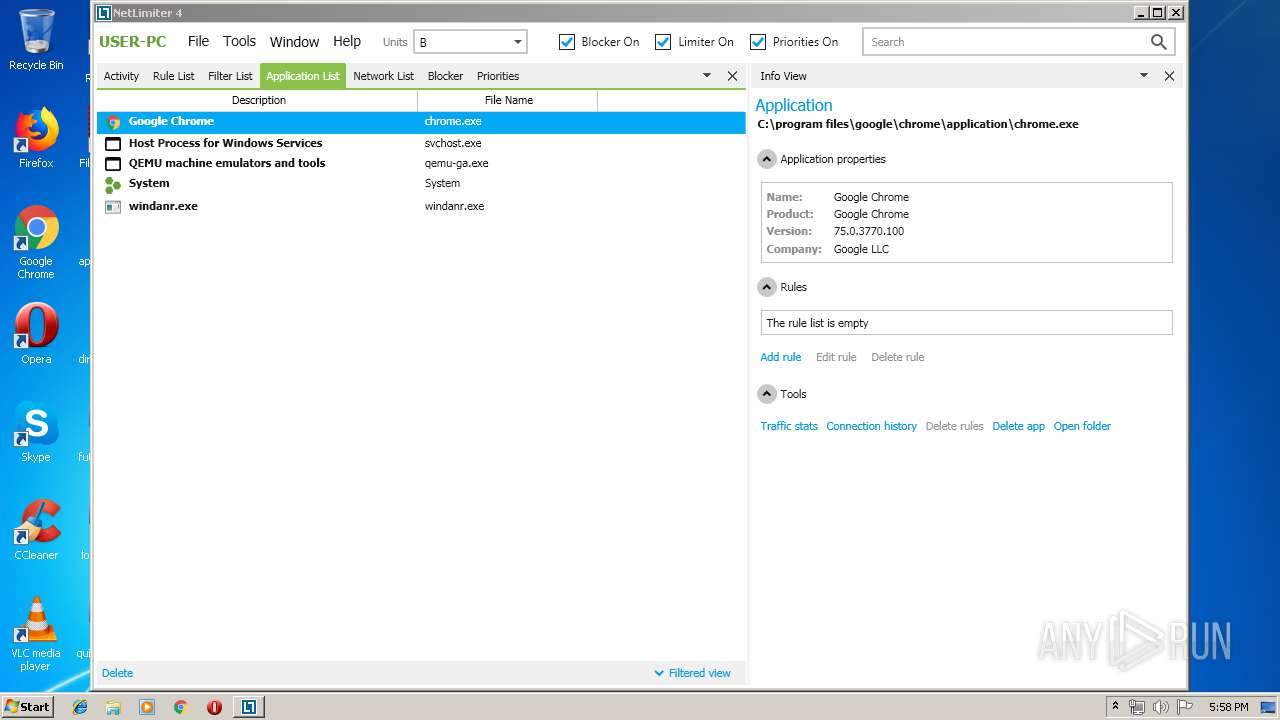
Task: Click the NetLimiter taskbar button
Action: point(248,707)
